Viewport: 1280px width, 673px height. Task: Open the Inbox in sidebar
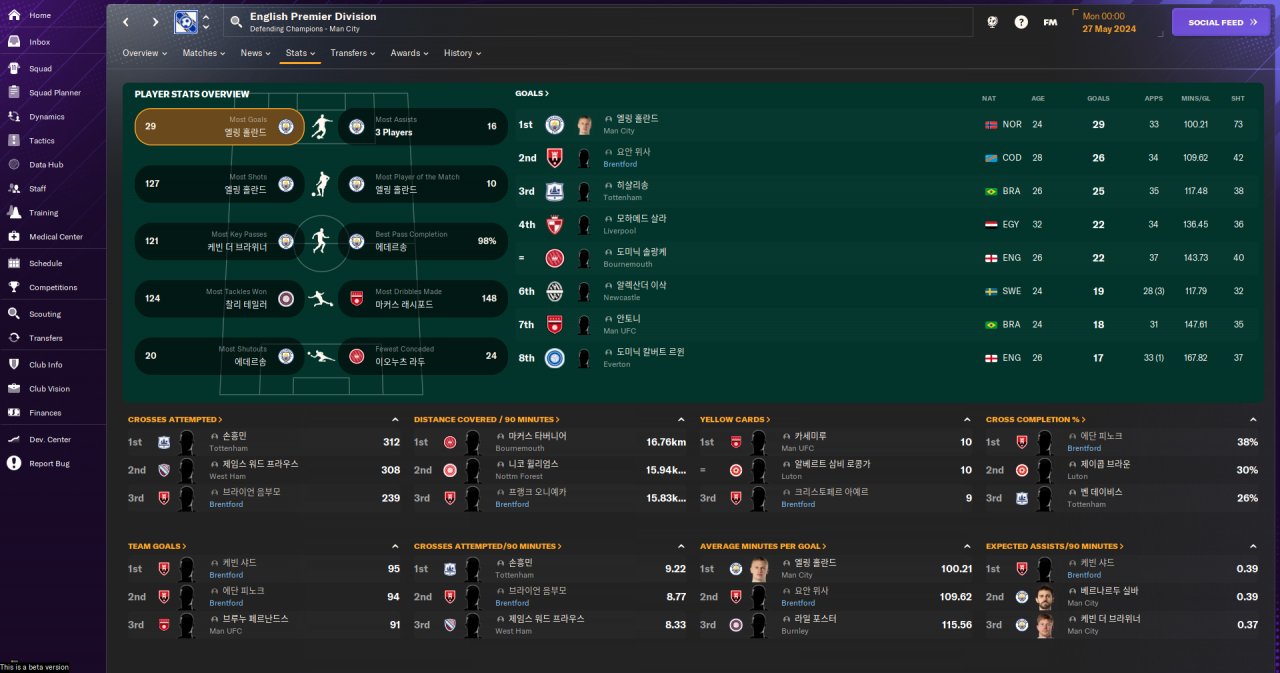[40, 42]
